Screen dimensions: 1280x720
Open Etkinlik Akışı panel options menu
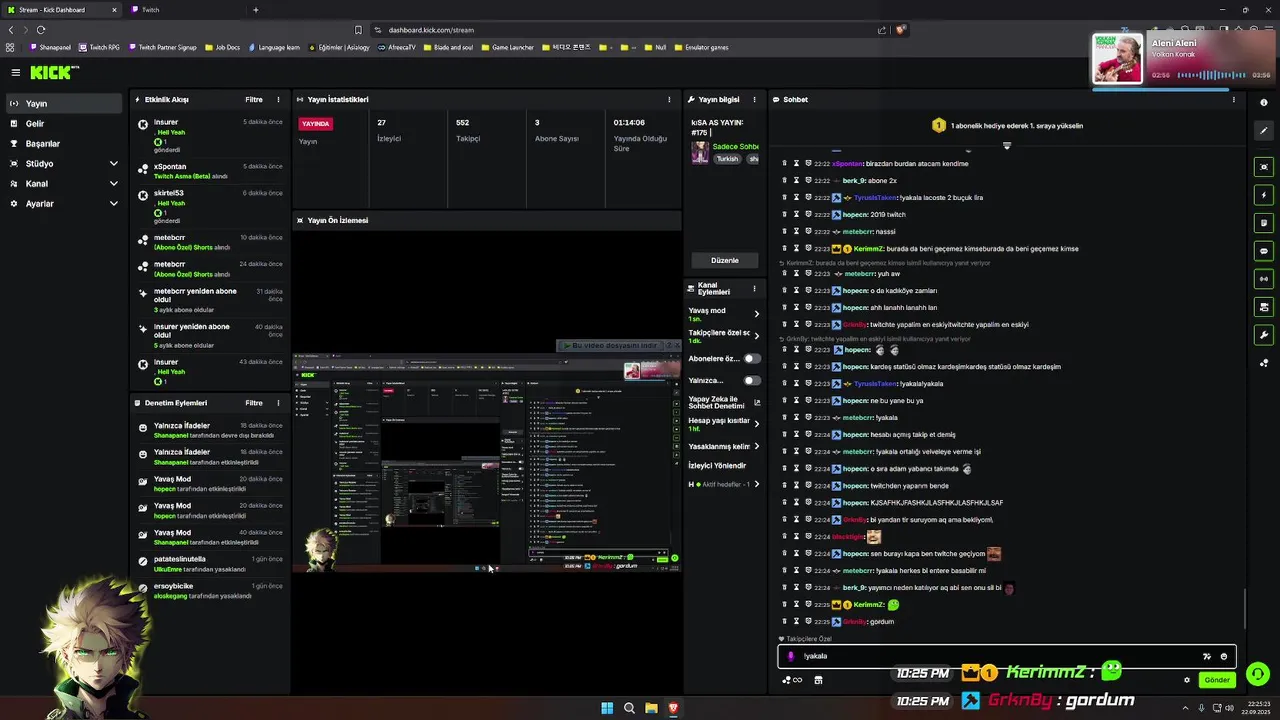278,99
